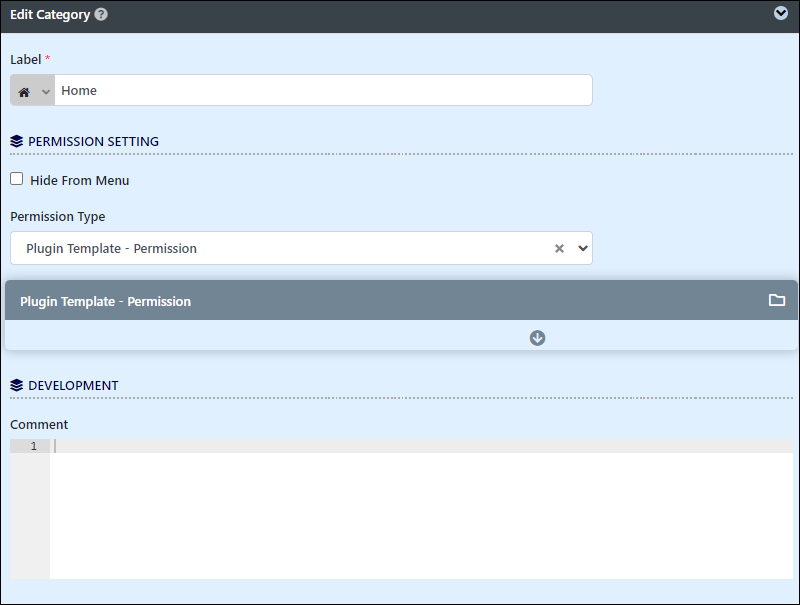Open the Permission Type dropdown arrow
This screenshot has height=605, width=800.
(583, 248)
